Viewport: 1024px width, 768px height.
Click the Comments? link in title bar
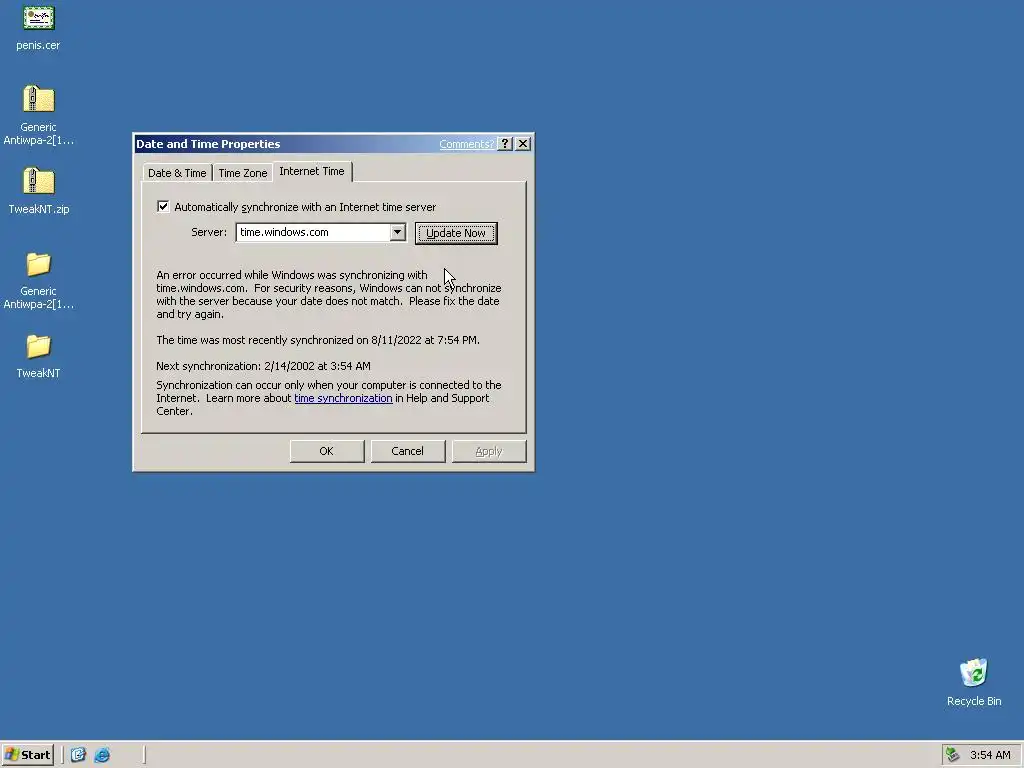[466, 144]
